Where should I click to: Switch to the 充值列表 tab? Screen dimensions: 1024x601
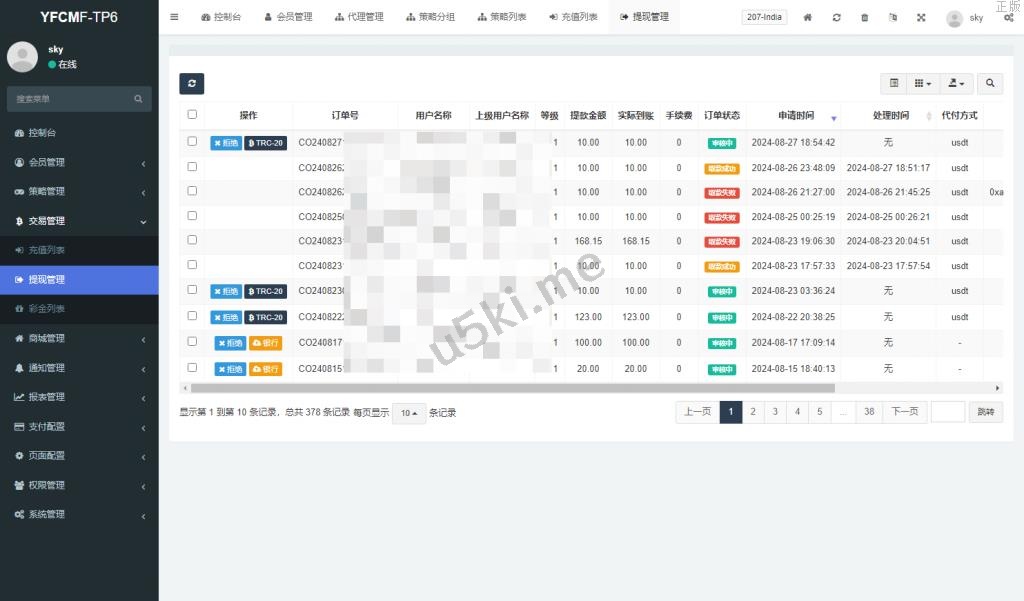(x=574, y=17)
